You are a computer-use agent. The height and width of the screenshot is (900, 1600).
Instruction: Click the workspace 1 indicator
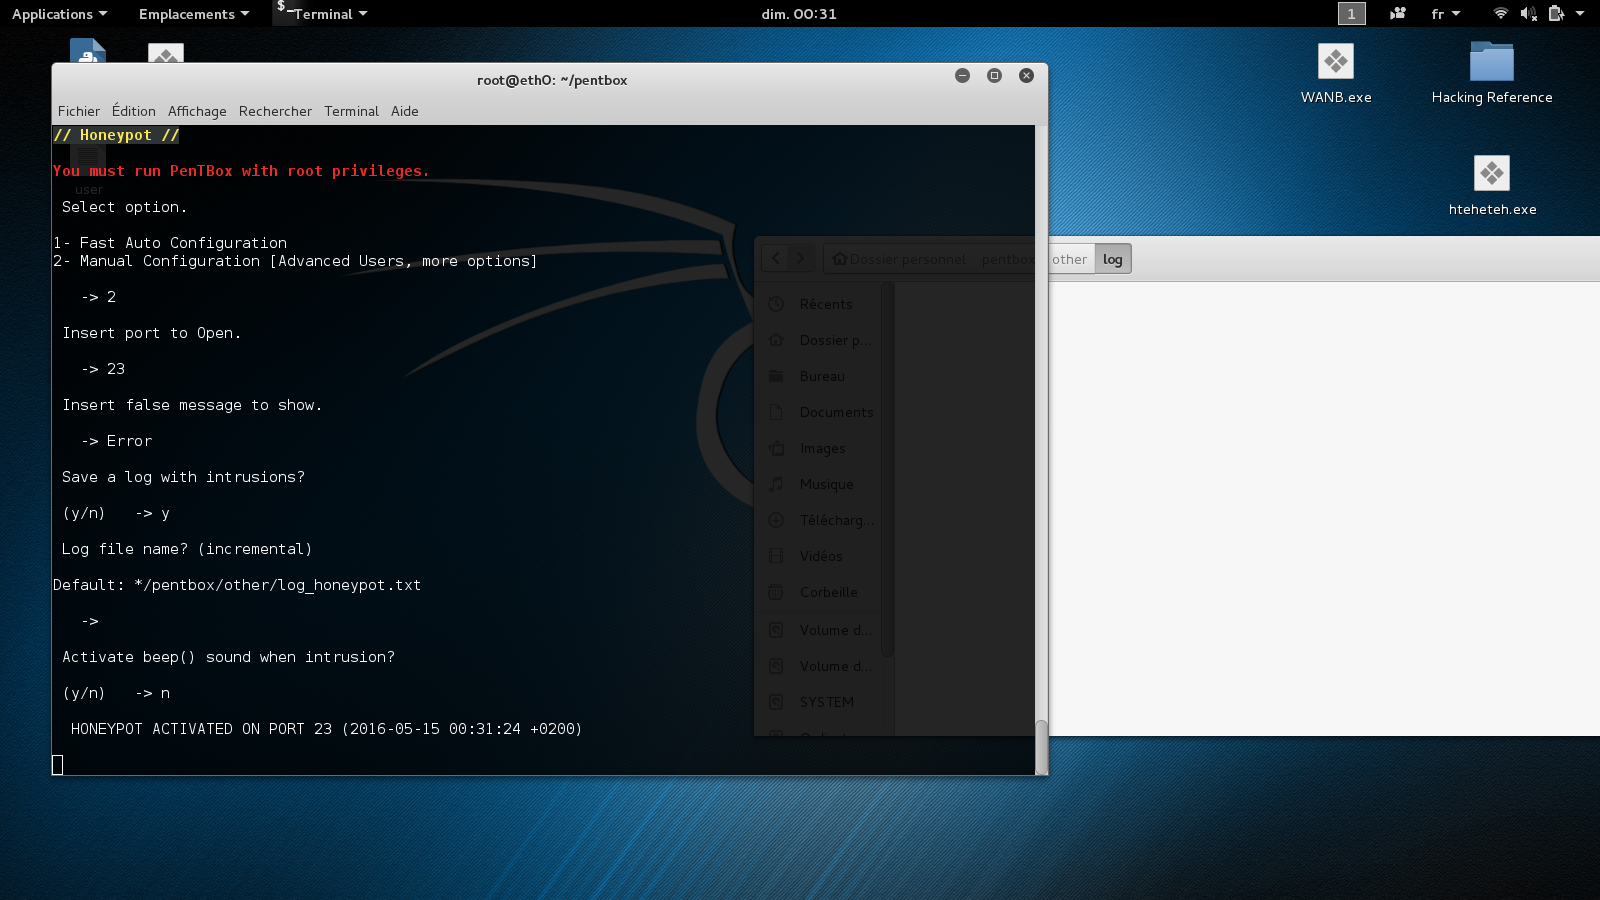coord(1351,14)
